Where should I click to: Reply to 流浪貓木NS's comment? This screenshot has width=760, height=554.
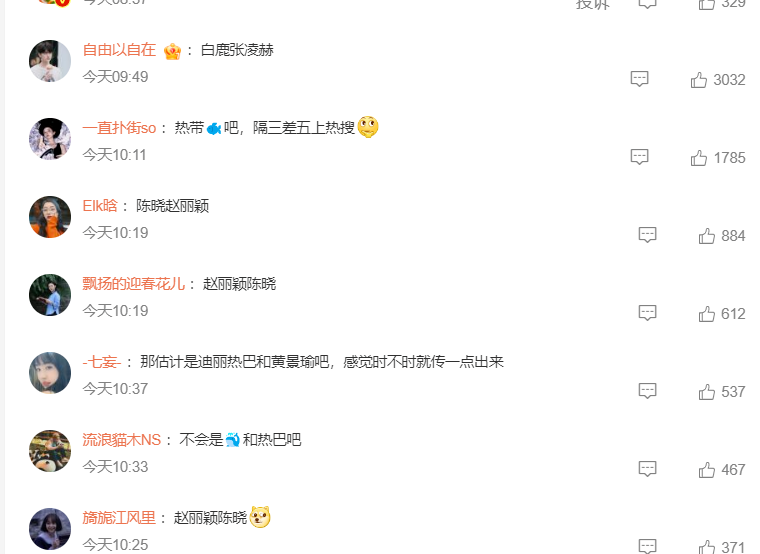[x=648, y=469]
